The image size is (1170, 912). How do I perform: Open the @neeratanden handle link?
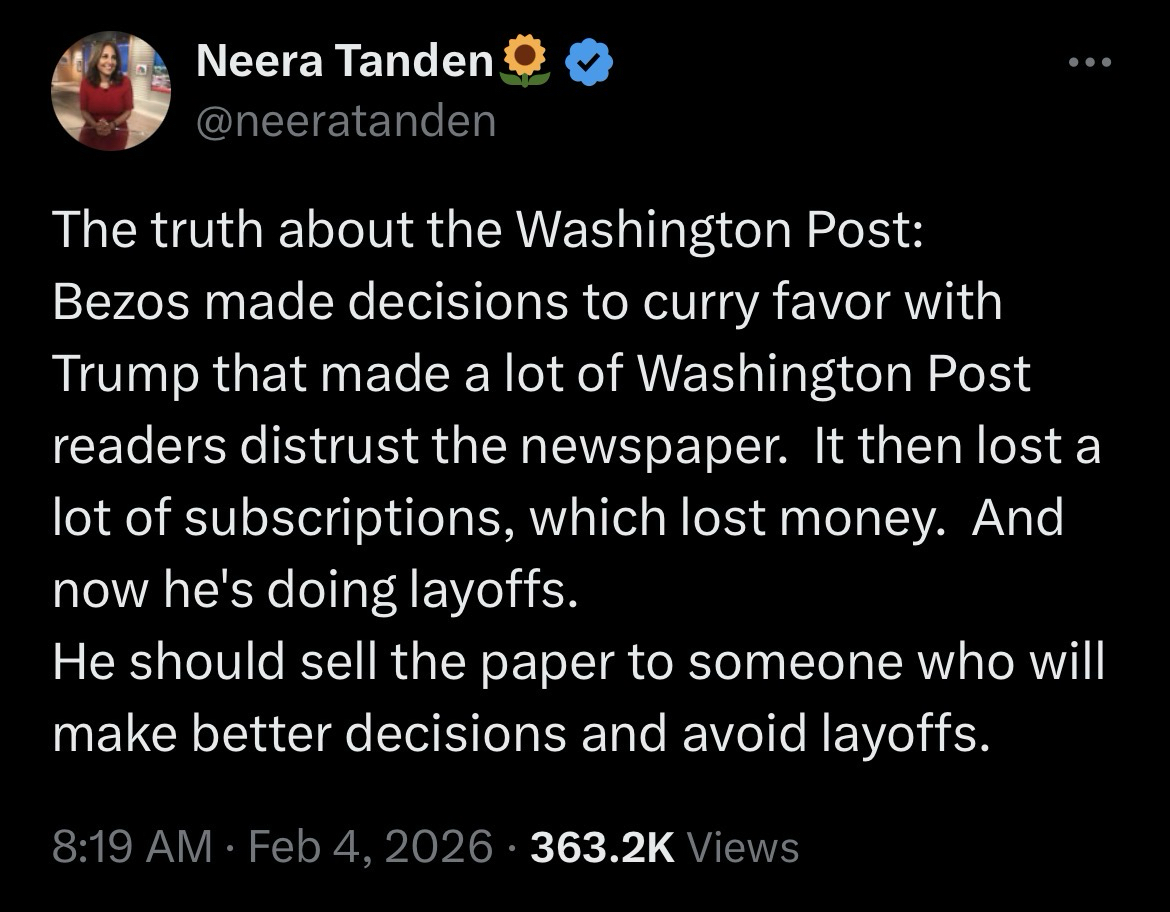(346, 121)
